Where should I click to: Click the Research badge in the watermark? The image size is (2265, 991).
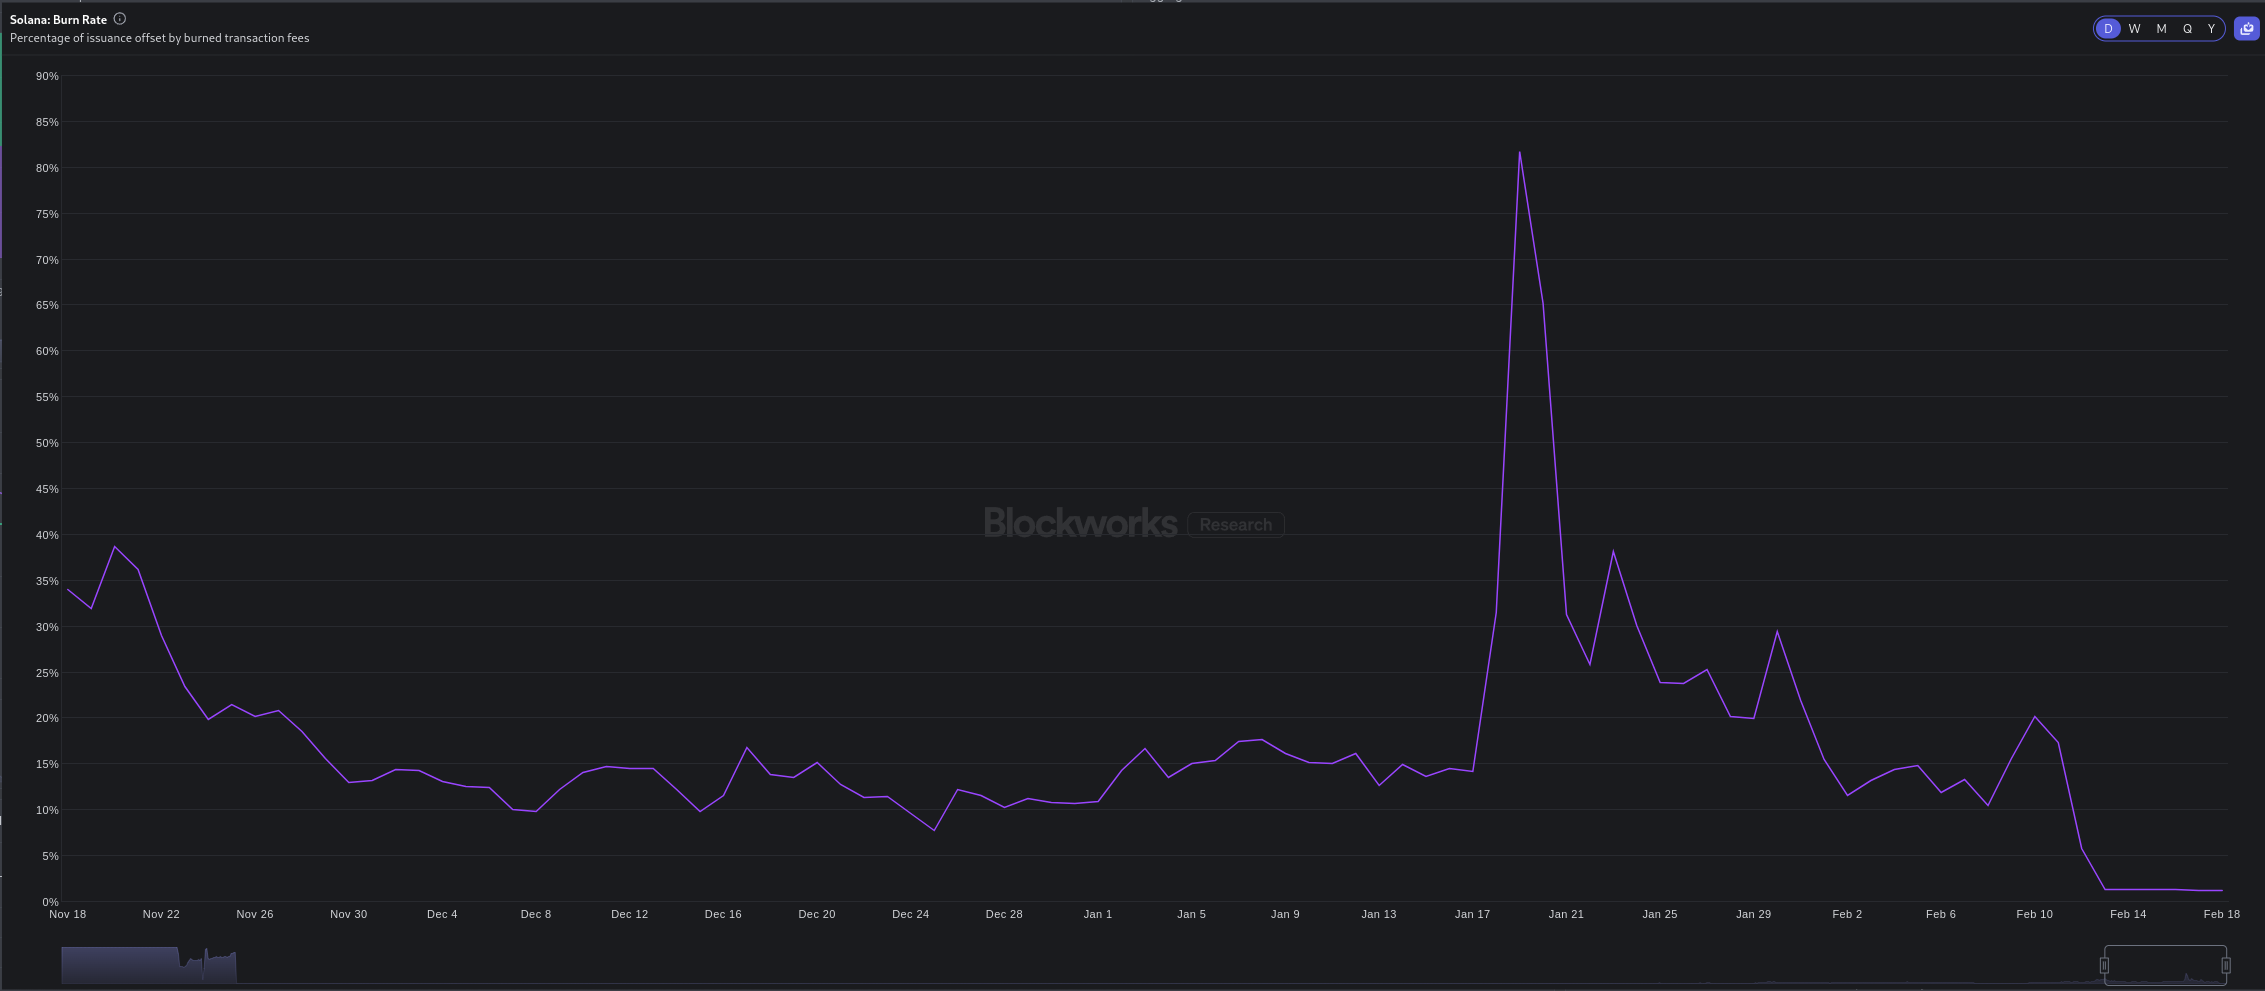click(1235, 525)
